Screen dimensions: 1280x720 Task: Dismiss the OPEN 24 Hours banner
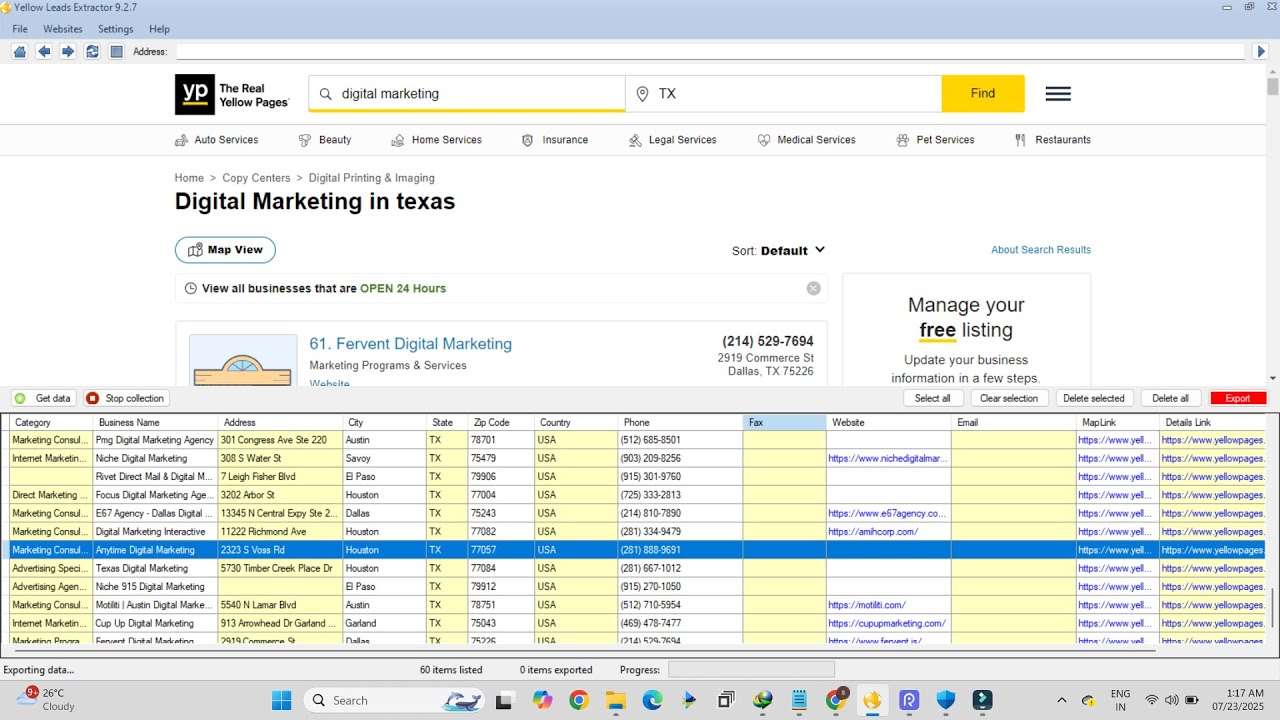(x=814, y=288)
